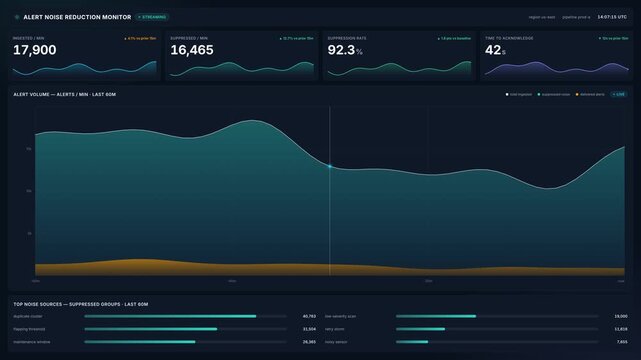Click the 11,818 suppressed count
641x360 pixels.
[x=621, y=329]
